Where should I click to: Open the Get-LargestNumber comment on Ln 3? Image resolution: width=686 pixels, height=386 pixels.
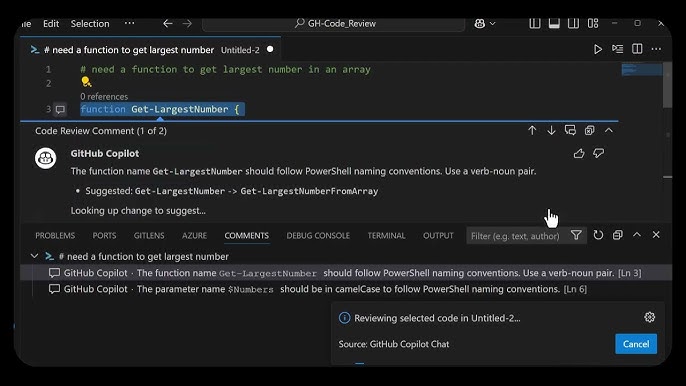point(346,273)
